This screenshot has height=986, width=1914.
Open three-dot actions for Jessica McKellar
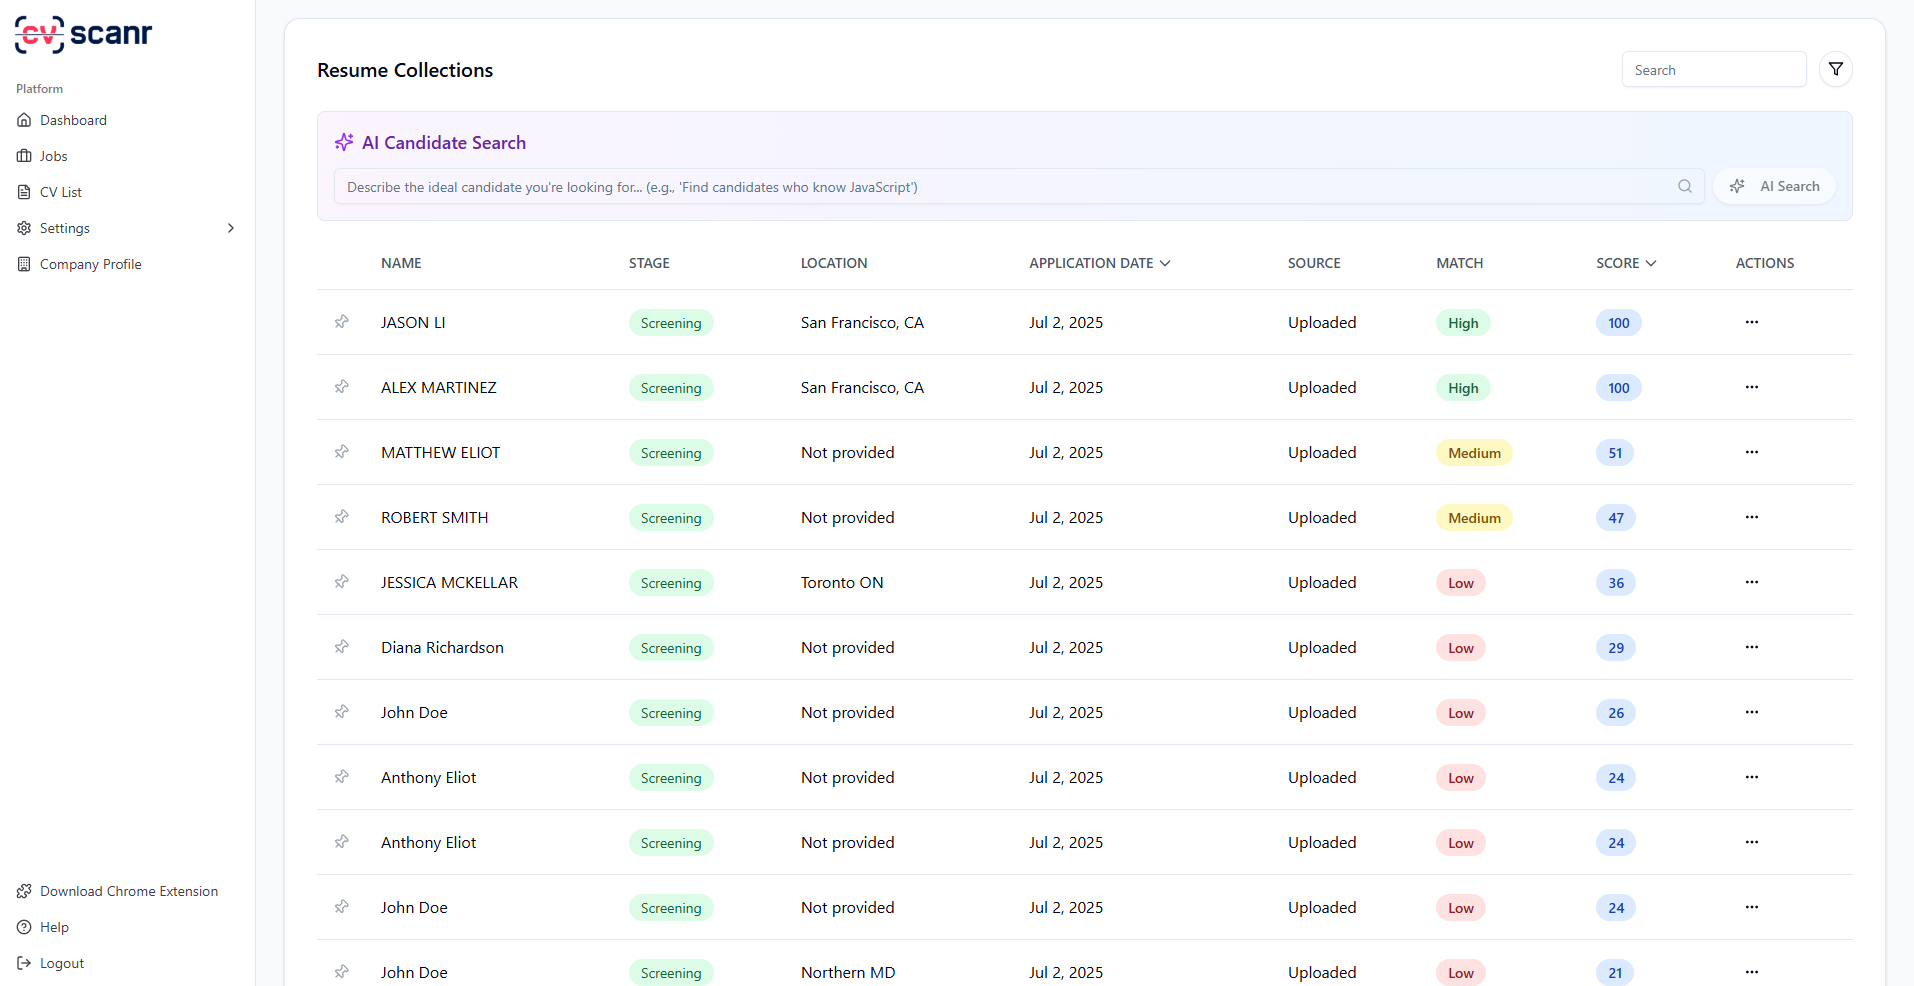coord(1751,582)
